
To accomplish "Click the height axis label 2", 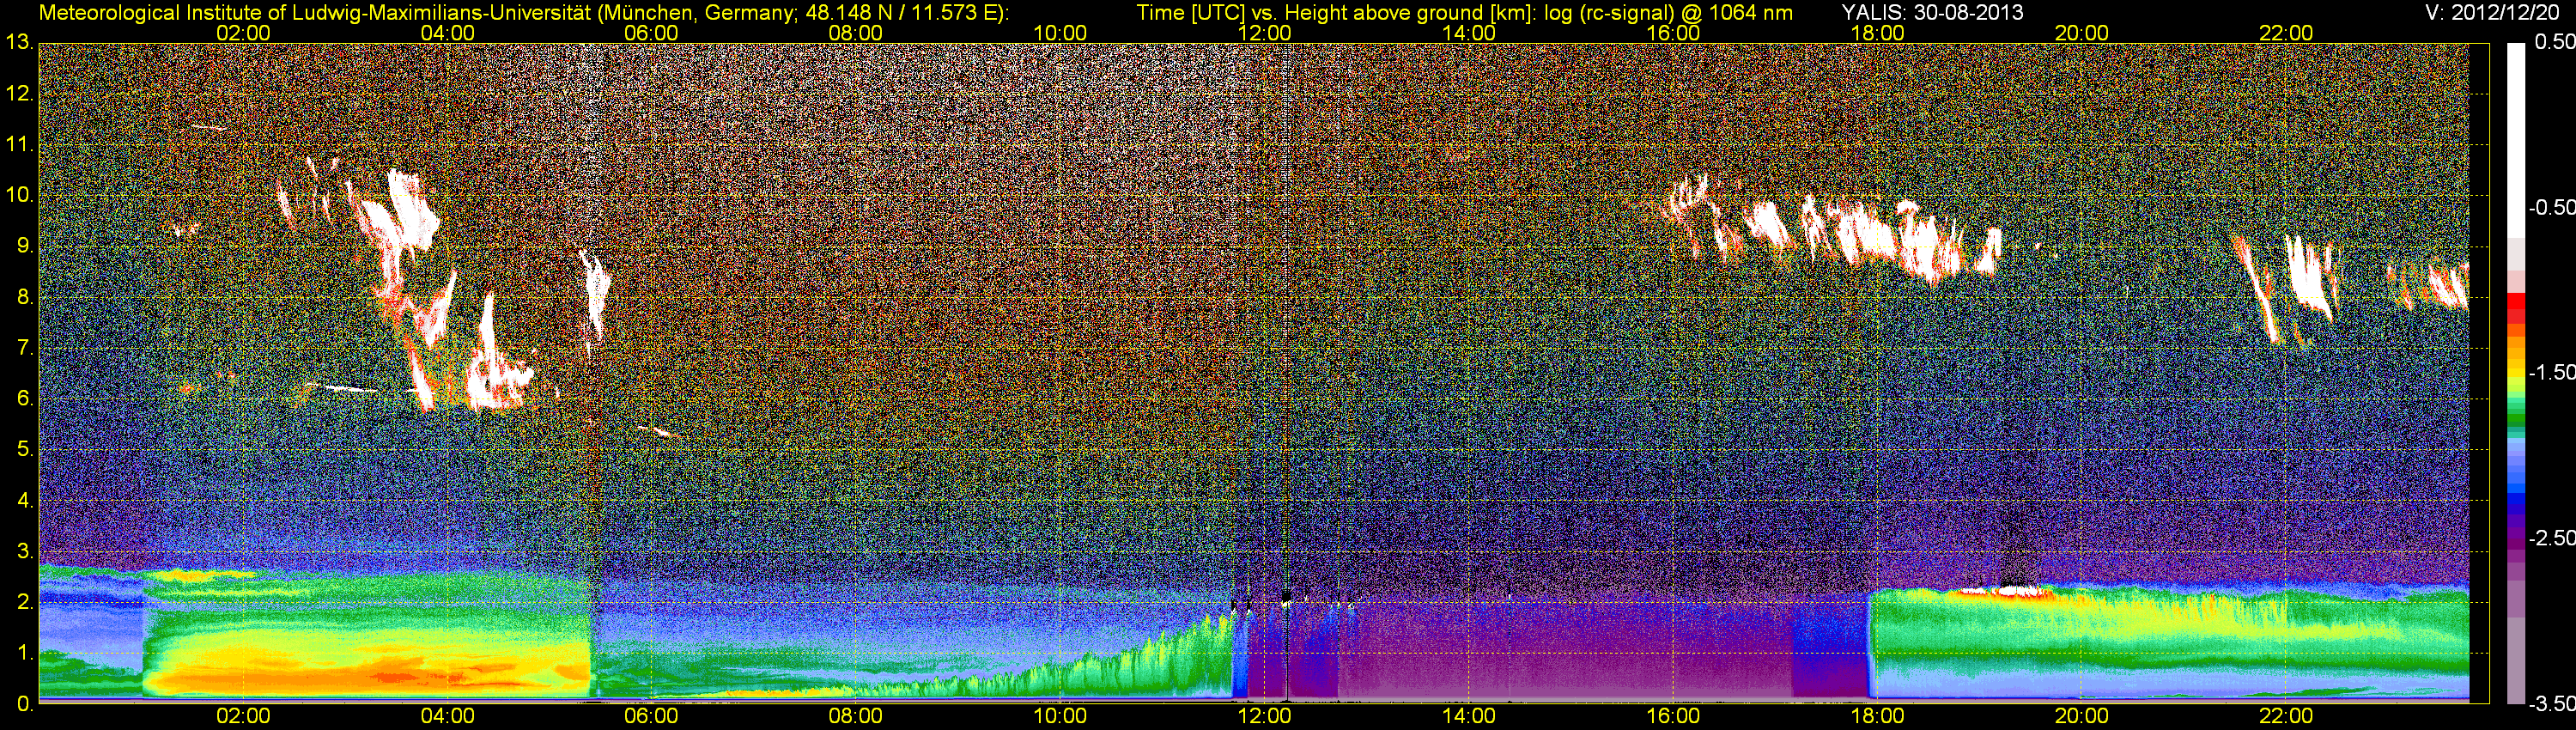I will pyautogui.click(x=24, y=603).
